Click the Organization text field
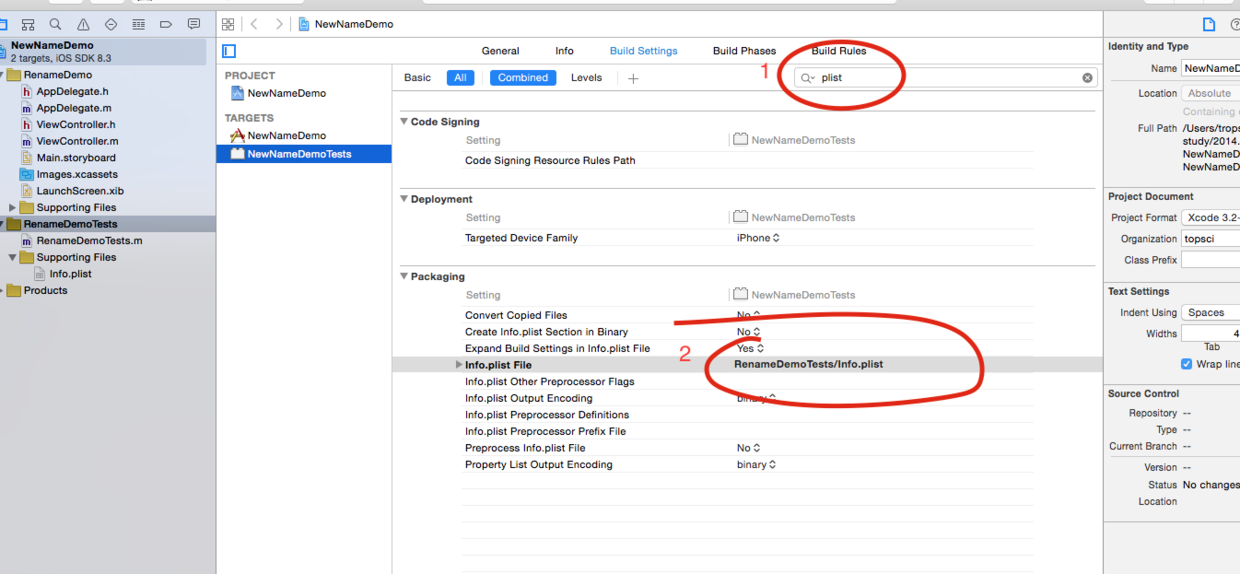 (1210, 239)
